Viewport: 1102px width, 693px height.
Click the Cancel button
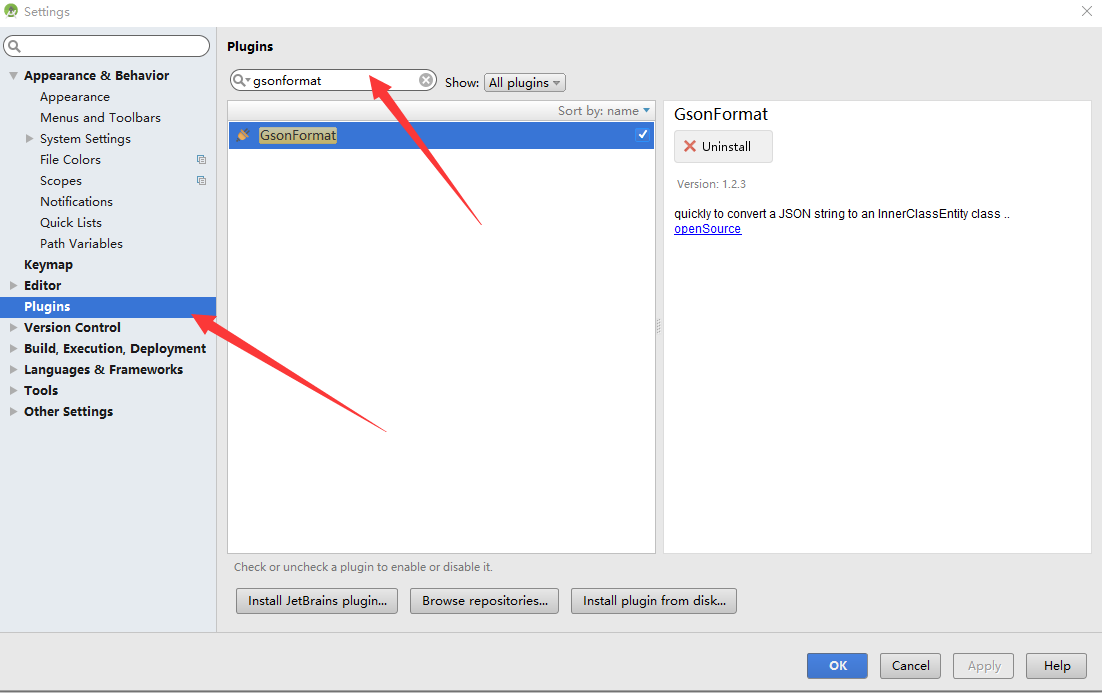pos(910,666)
